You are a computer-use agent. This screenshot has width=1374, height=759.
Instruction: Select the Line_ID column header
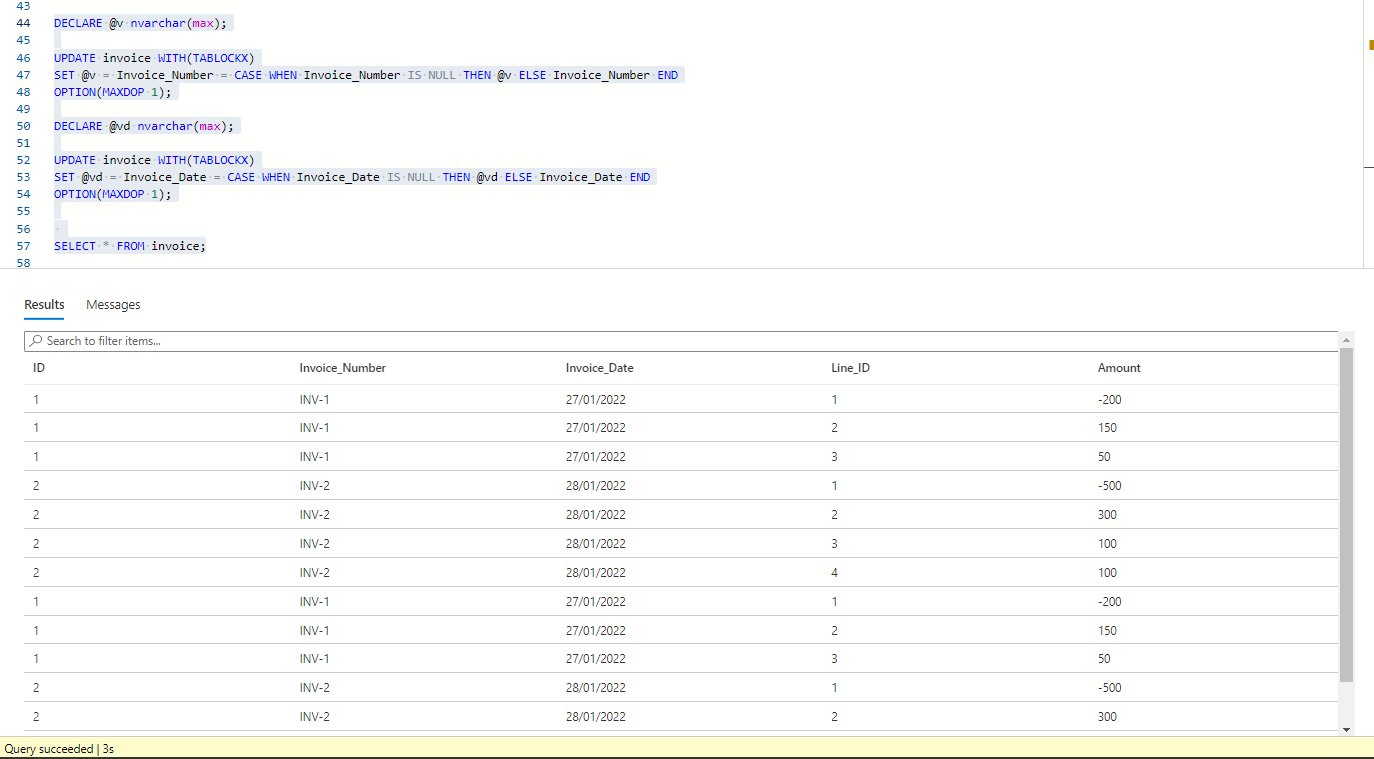851,368
